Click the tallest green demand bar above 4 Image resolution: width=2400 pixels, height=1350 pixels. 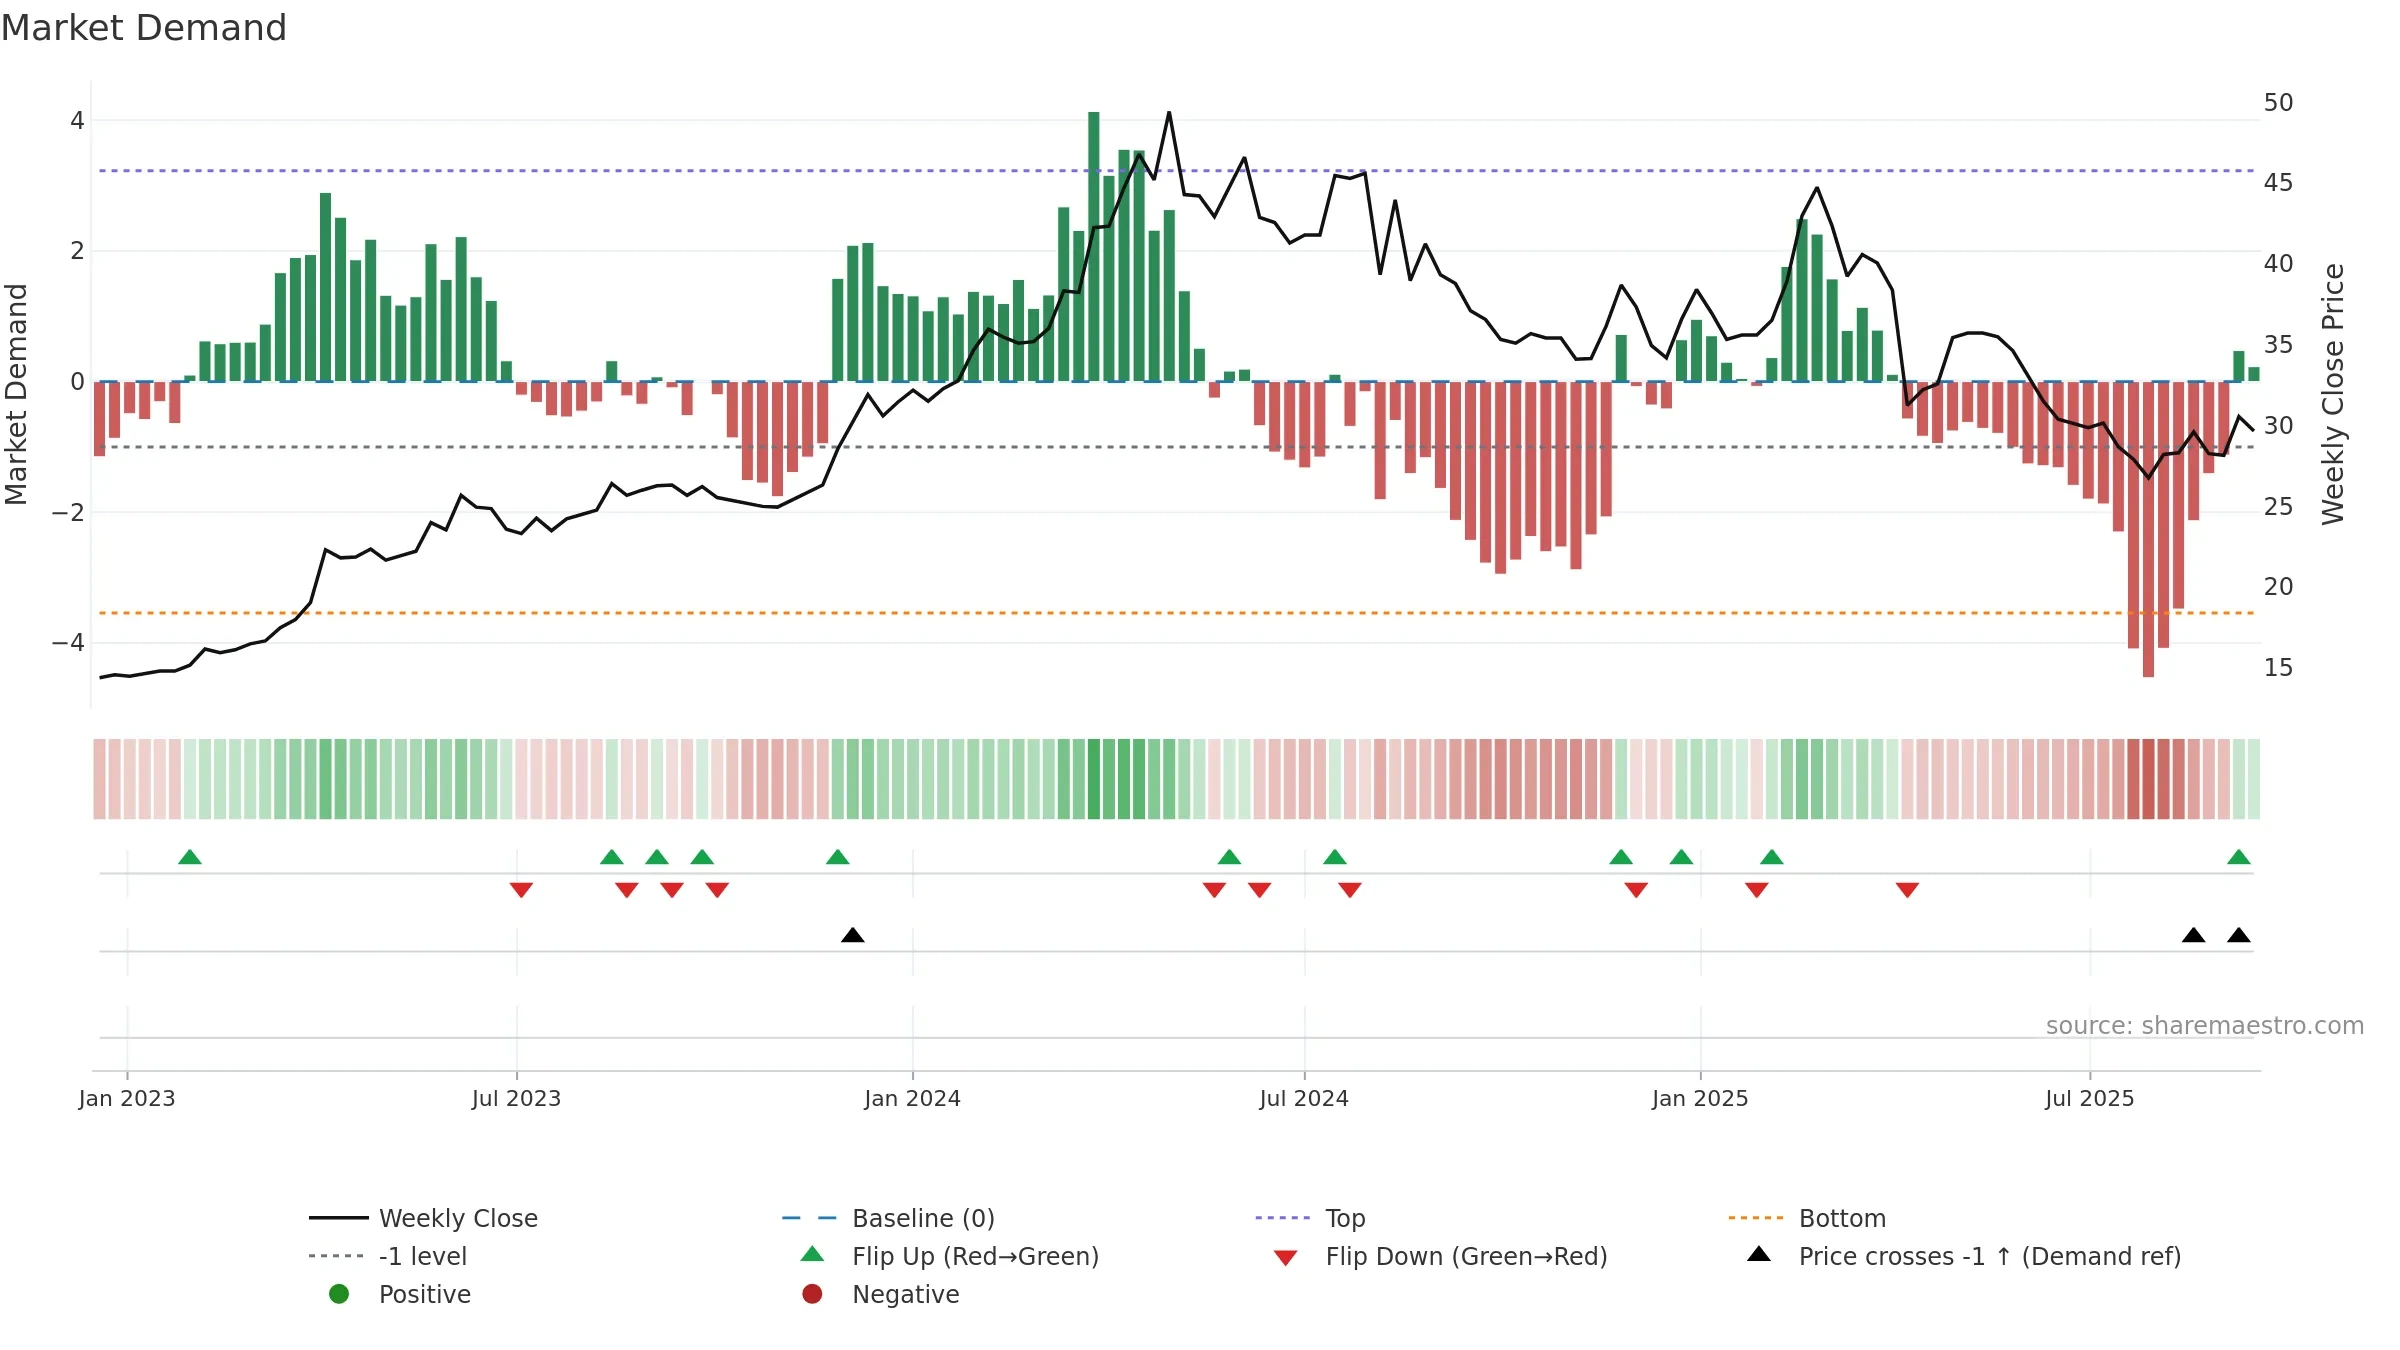pyautogui.click(x=1094, y=246)
